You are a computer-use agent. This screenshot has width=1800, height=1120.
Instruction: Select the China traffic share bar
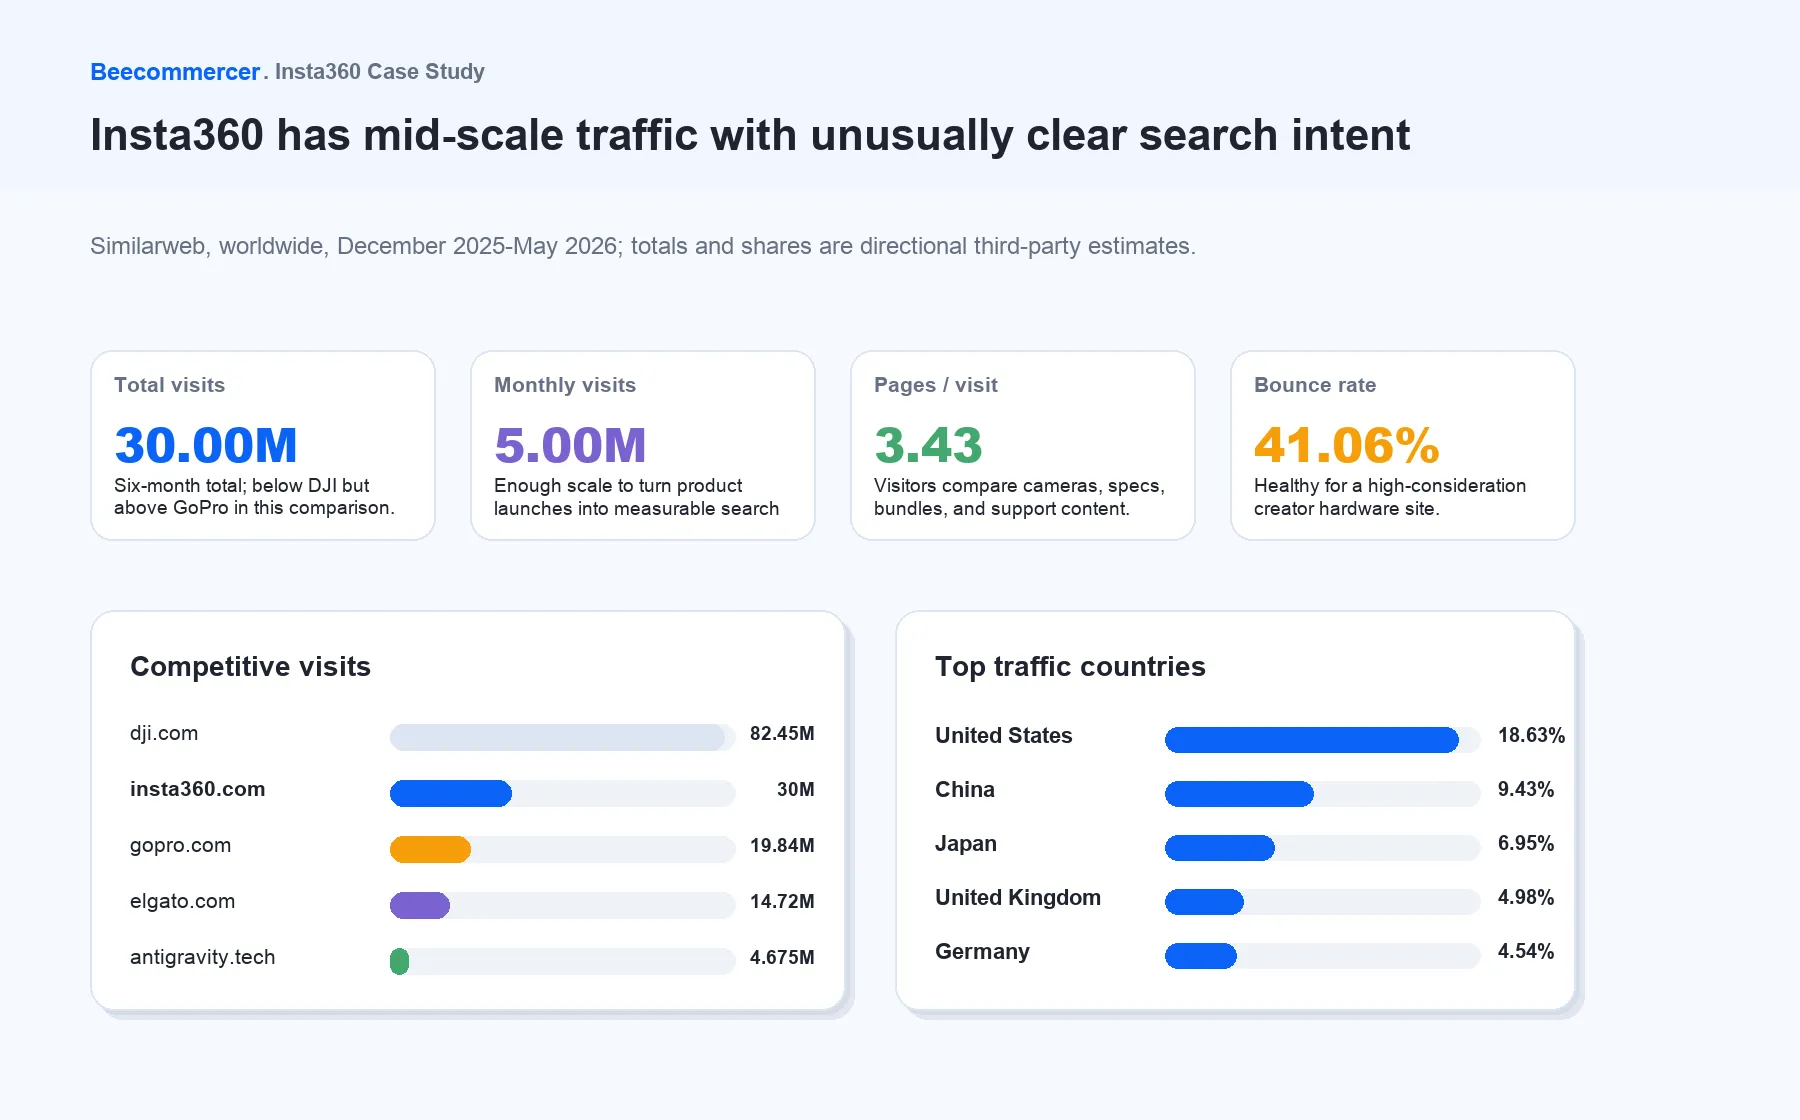[x=1239, y=793]
